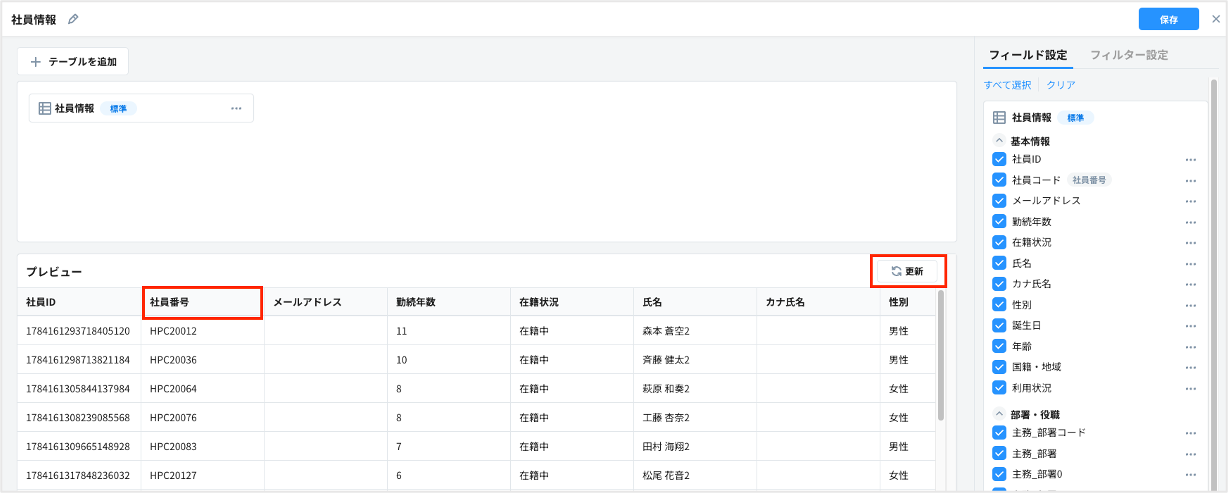Uncheck the 社員ID field checkbox
This screenshot has width=1228, height=494.
click(x=999, y=159)
